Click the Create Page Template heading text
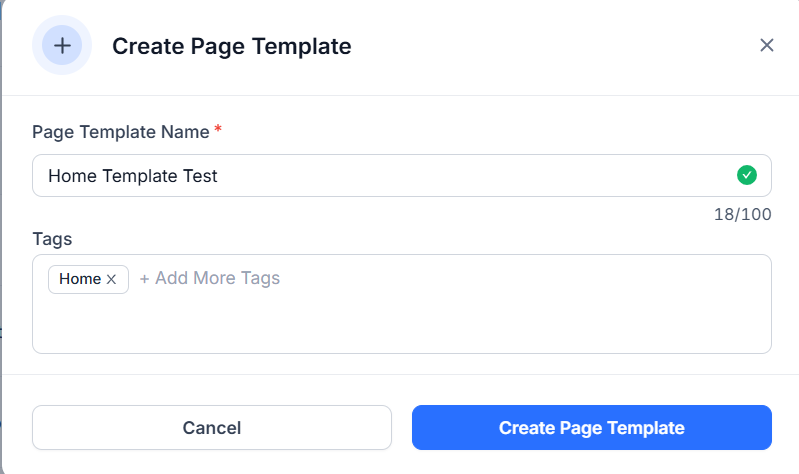 point(231,46)
